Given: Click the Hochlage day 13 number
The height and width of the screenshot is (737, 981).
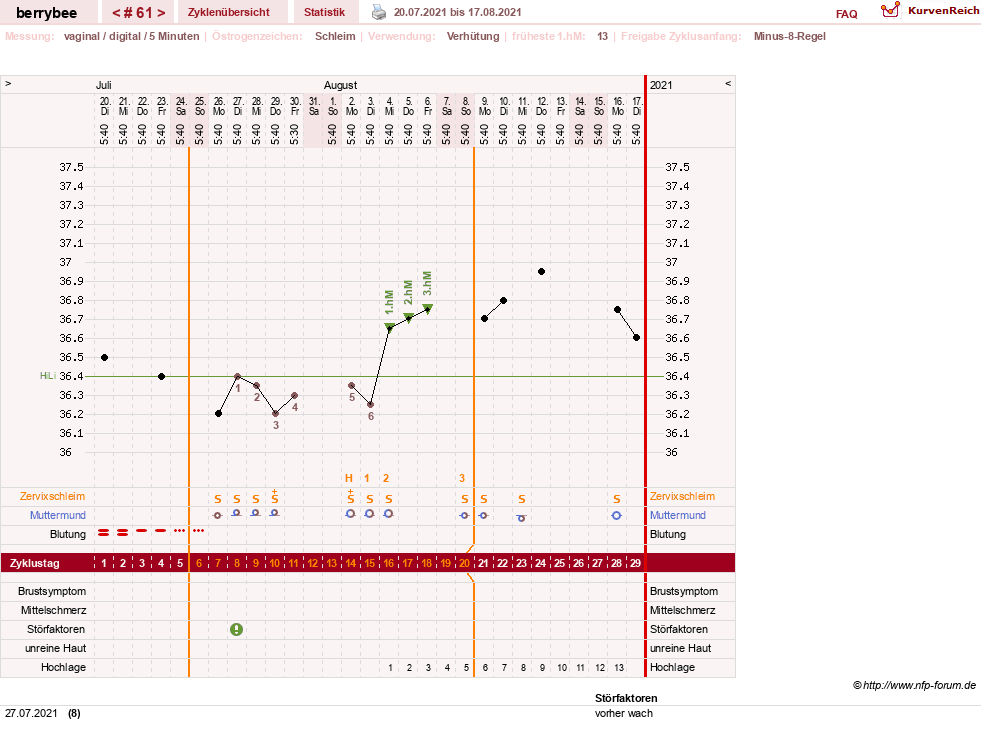Looking at the screenshot, I should coord(619,668).
